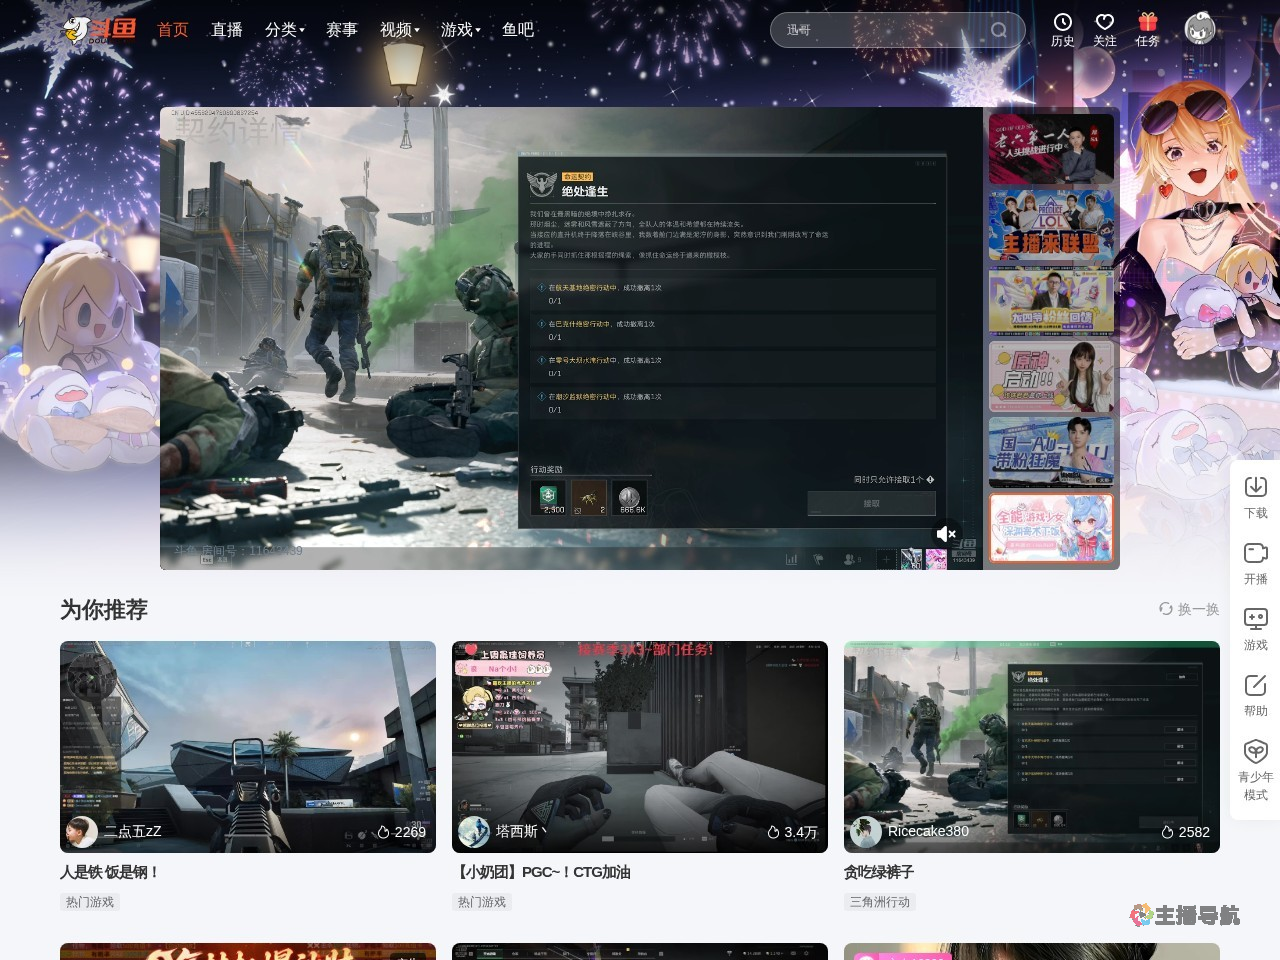This screenshot has width=1280, height=960.
Task: Unmute the featured video player
Action: tap(946, 534)
